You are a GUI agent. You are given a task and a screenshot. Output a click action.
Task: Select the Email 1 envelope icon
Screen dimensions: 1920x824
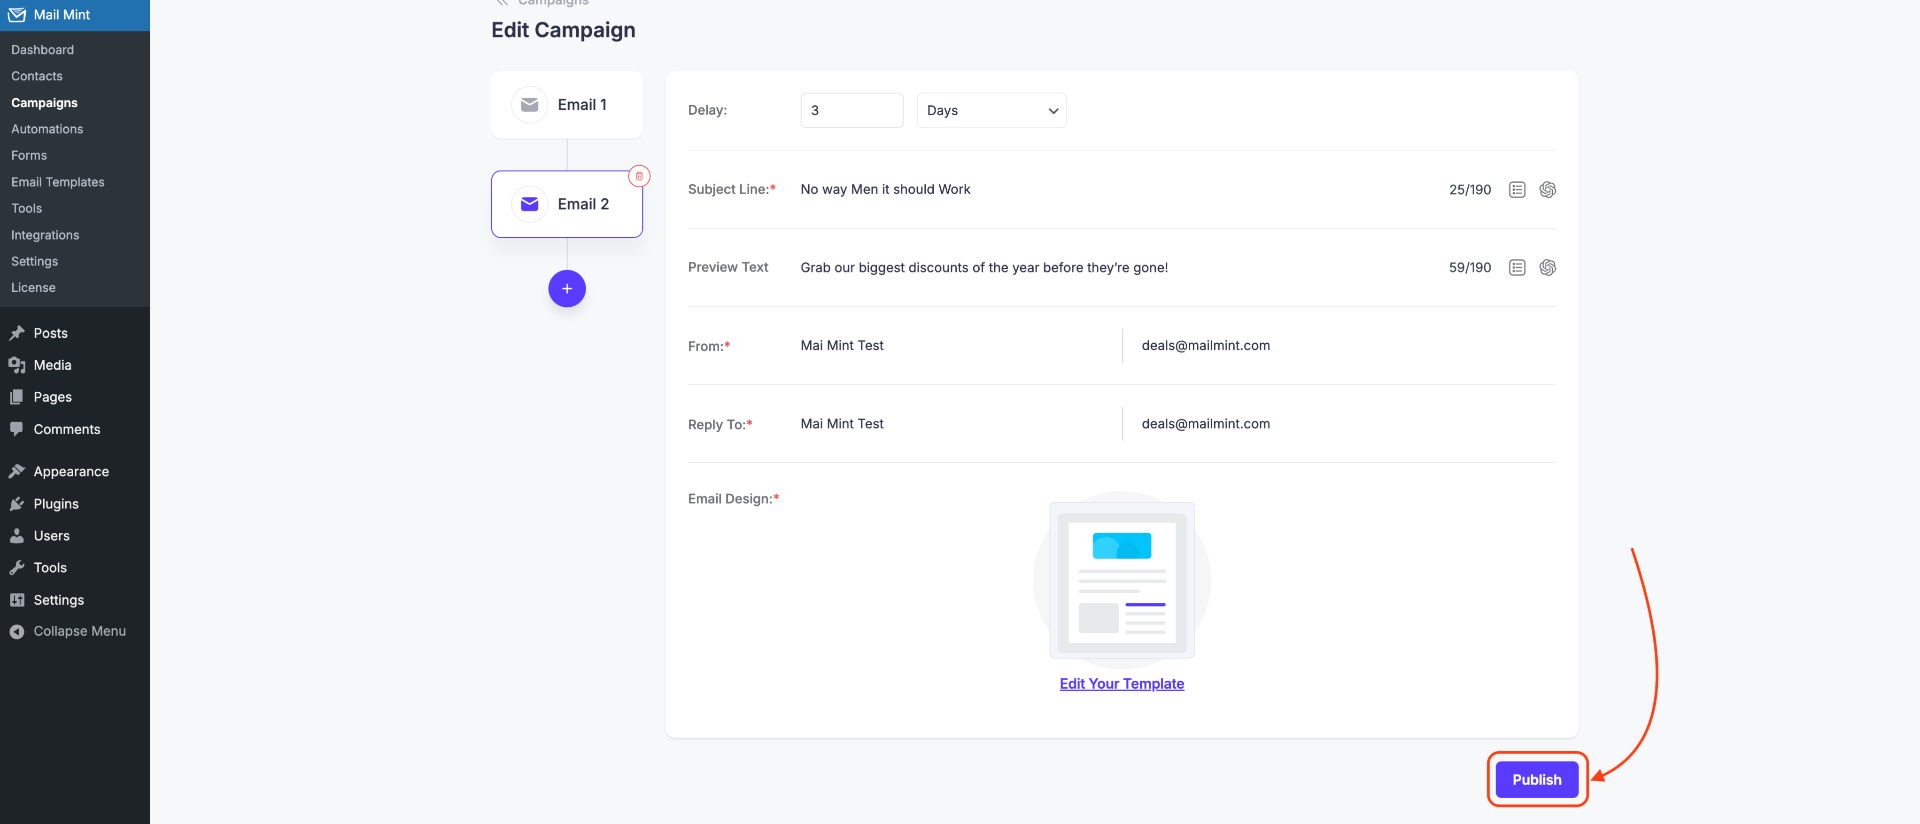pos(530,105)
